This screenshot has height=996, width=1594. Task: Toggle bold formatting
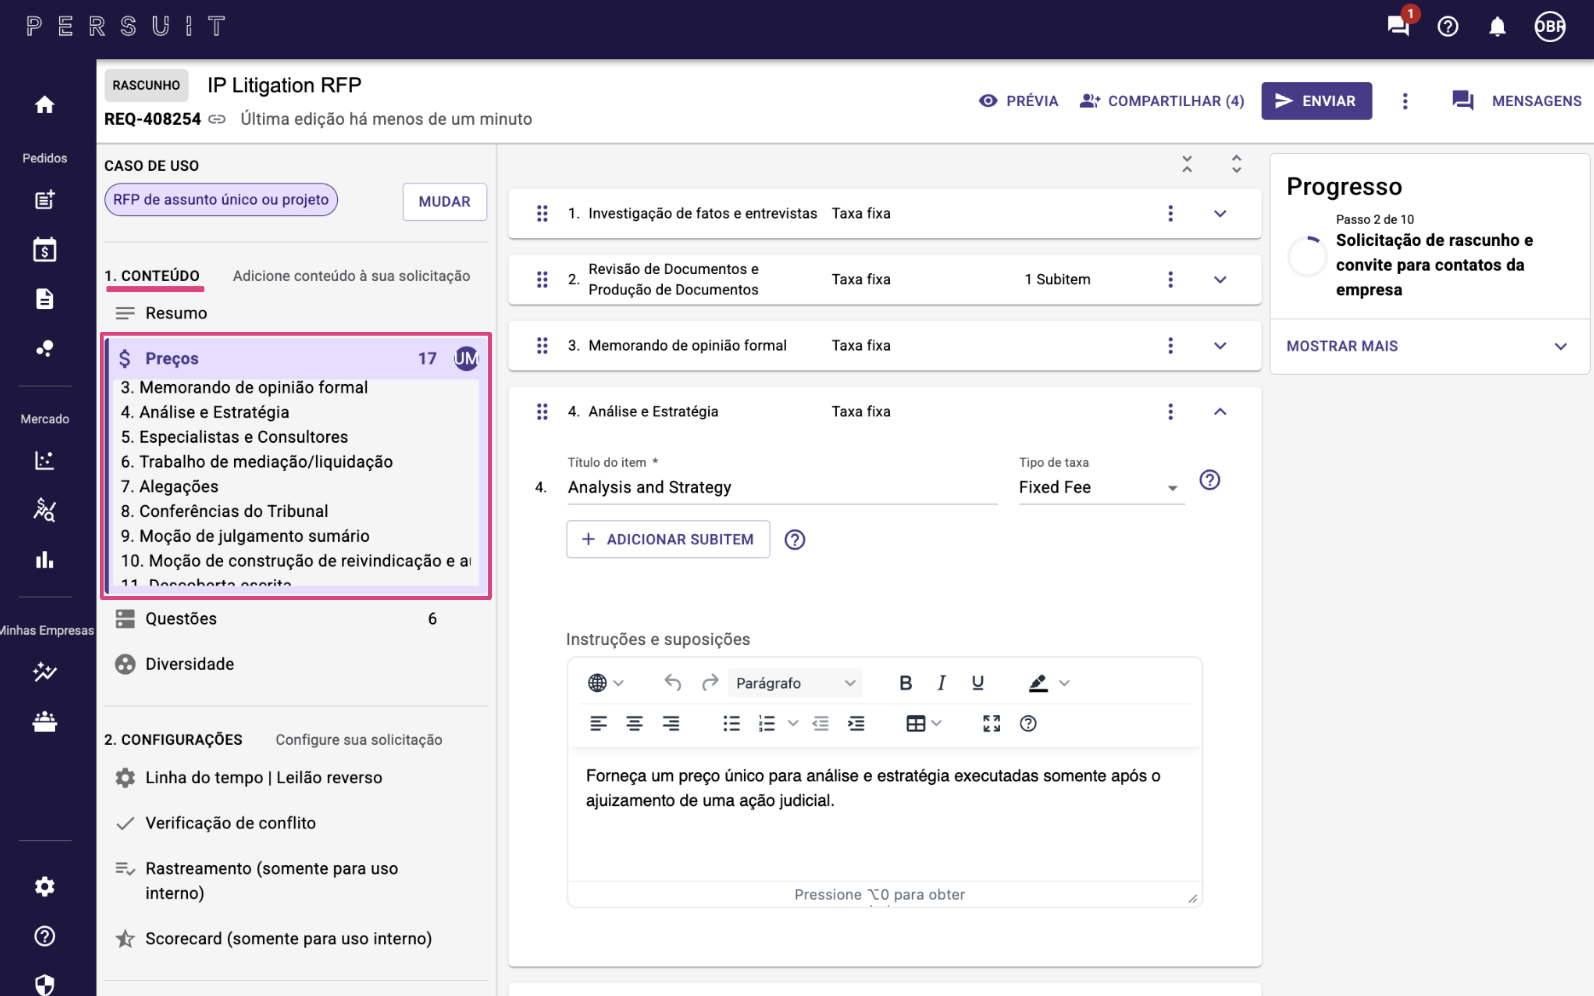point(905,683)
